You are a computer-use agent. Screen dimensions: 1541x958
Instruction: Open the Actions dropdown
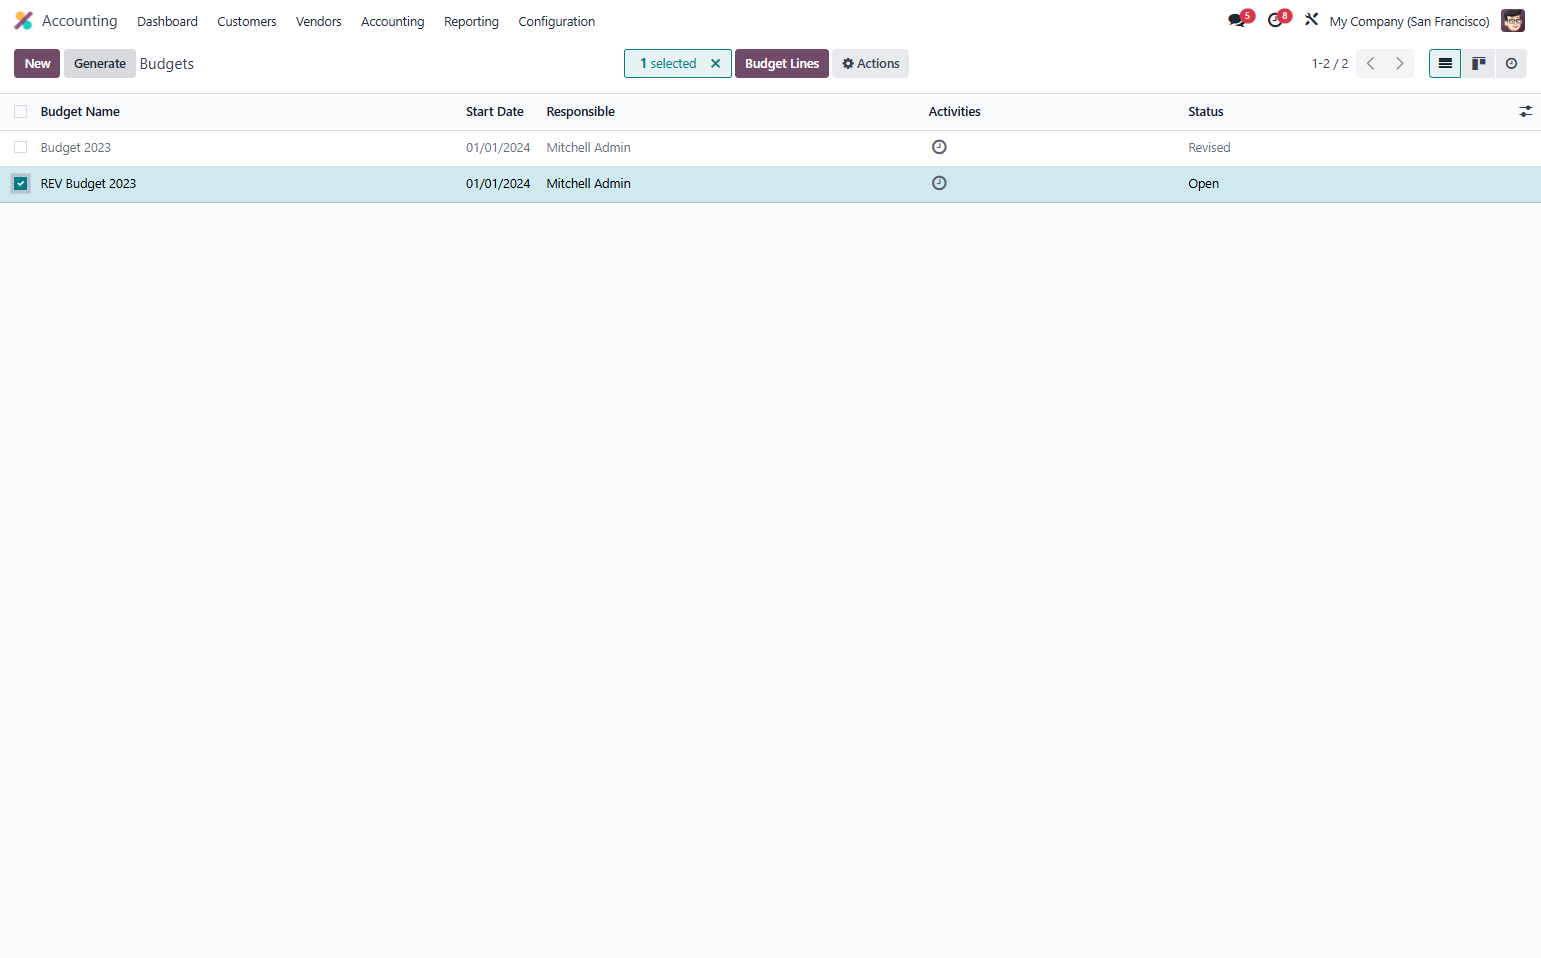[871, 63]
